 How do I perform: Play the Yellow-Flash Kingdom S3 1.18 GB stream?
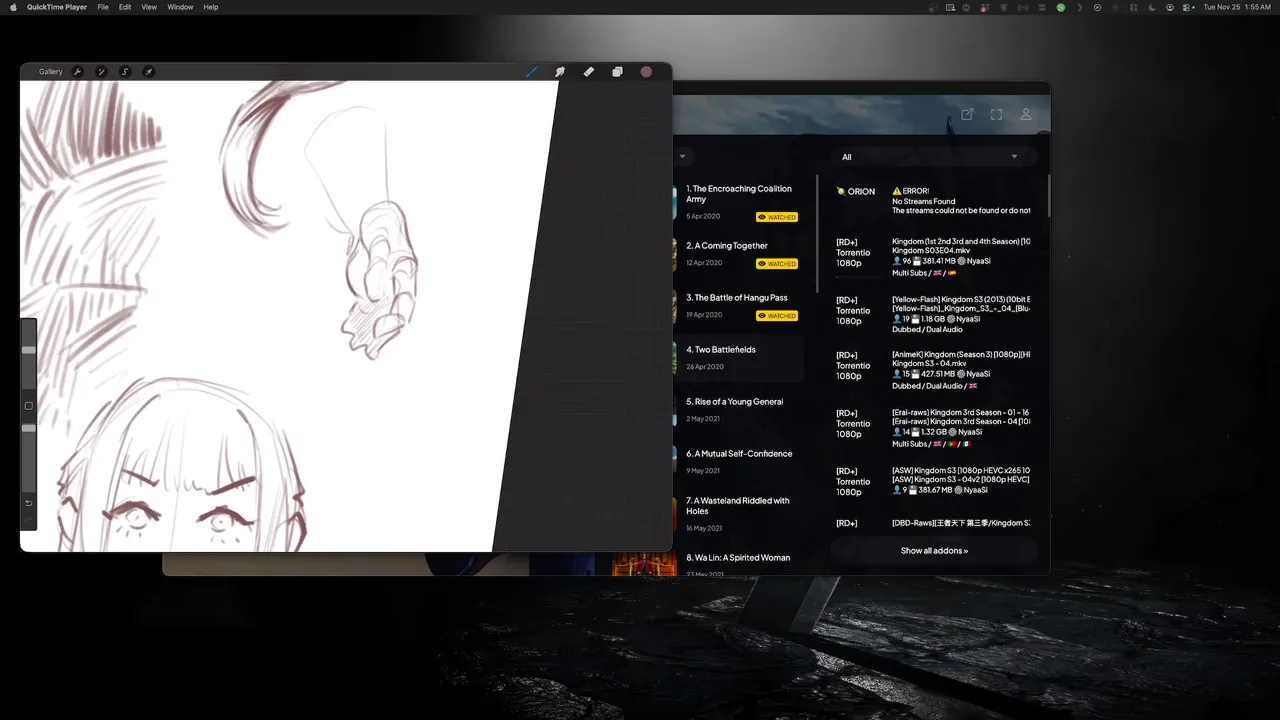[932, 315]
